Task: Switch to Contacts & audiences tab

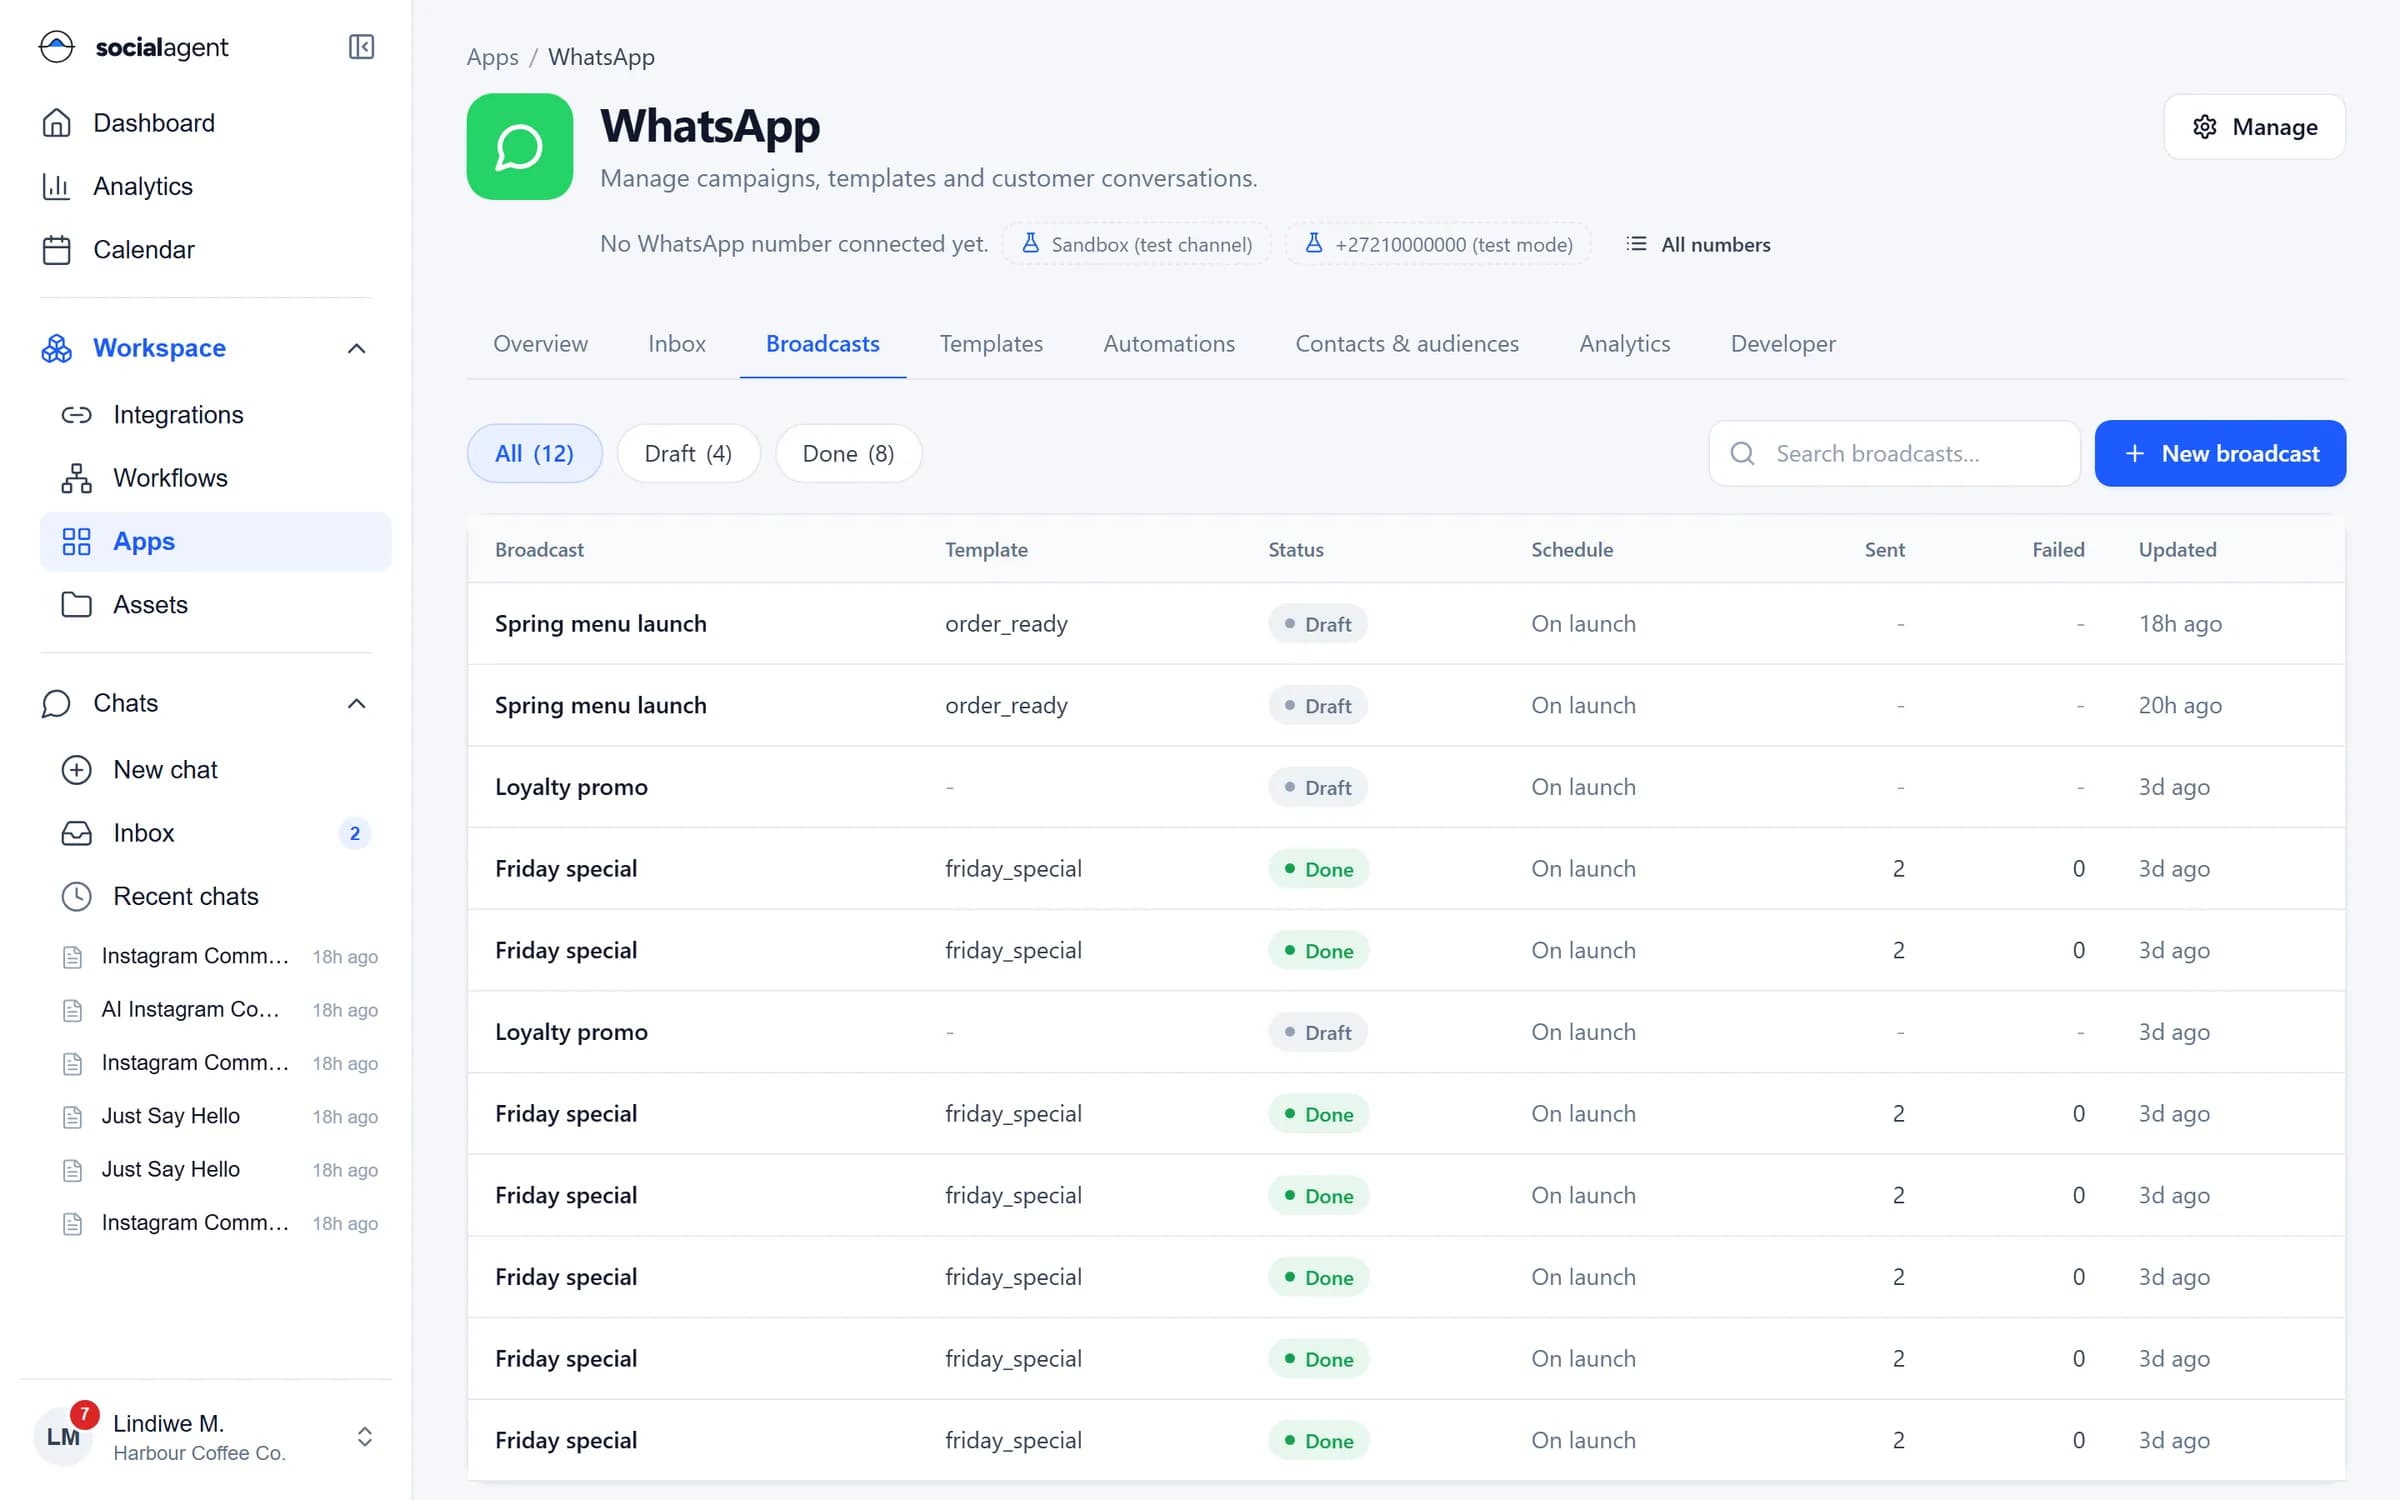Action: tap(1408, 344)
